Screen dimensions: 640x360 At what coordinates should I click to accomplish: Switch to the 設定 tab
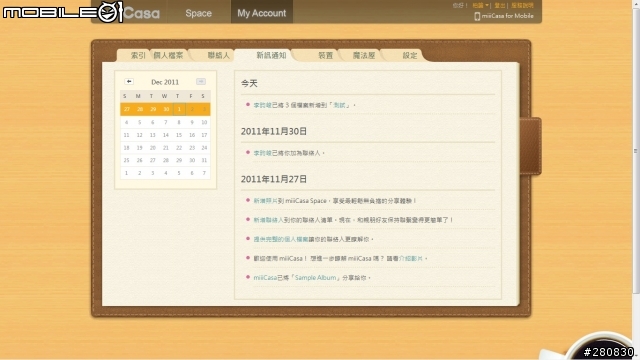point(409,55)
